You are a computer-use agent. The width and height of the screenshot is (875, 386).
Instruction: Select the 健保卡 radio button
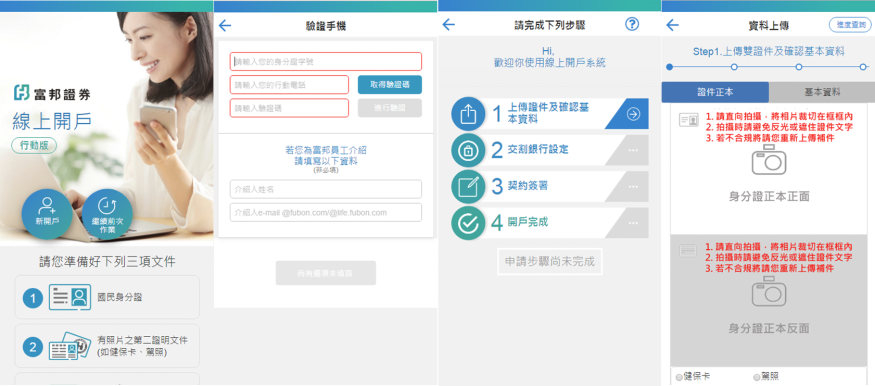(679, 377)
